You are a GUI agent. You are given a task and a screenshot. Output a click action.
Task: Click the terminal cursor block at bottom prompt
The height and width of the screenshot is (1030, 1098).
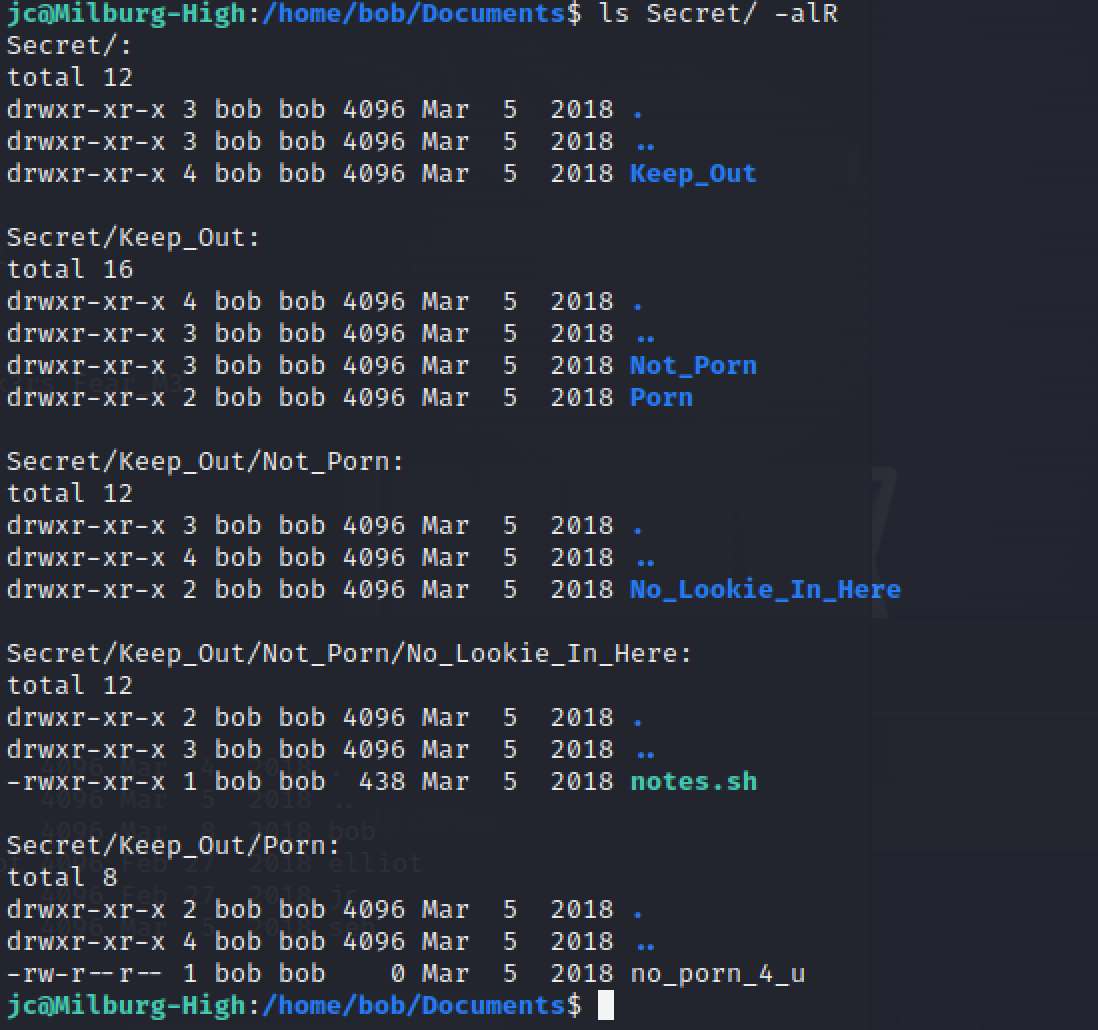click(x=606, y=1005)
